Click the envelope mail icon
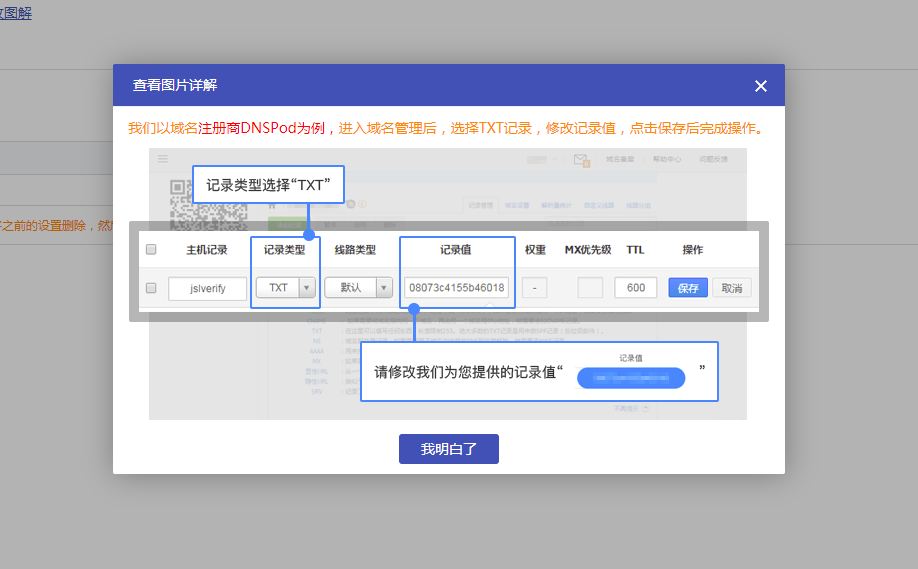This screenshot has height=569, width=918. (581, 160)
